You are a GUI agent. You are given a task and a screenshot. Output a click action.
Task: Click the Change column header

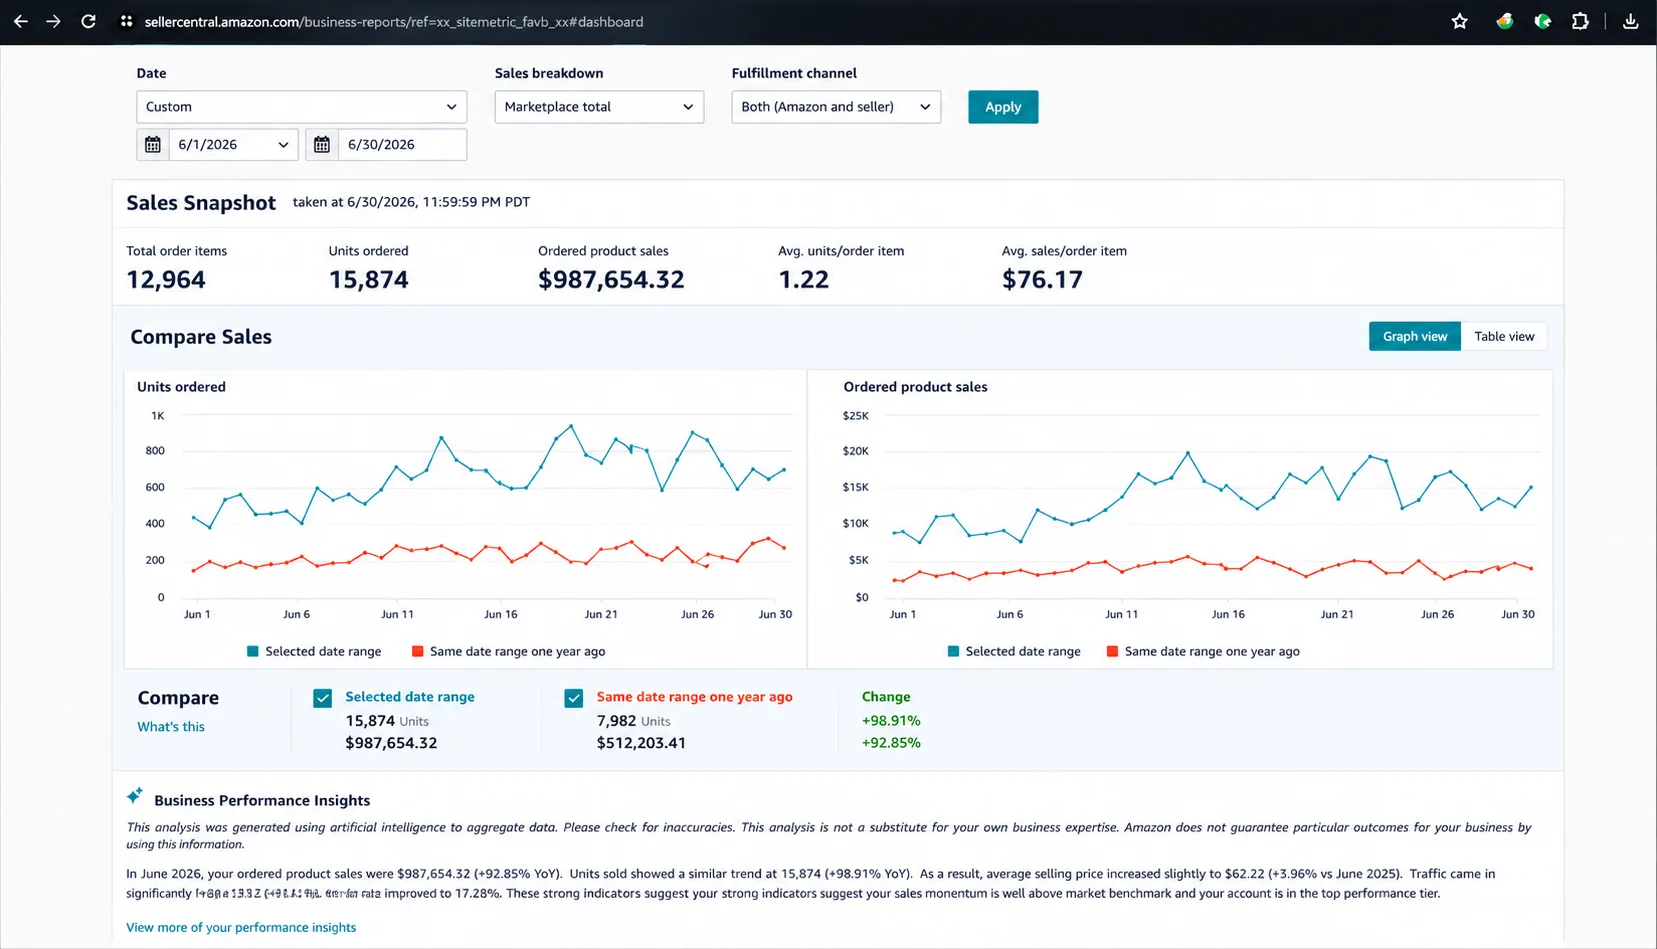(x=886, y=697)
